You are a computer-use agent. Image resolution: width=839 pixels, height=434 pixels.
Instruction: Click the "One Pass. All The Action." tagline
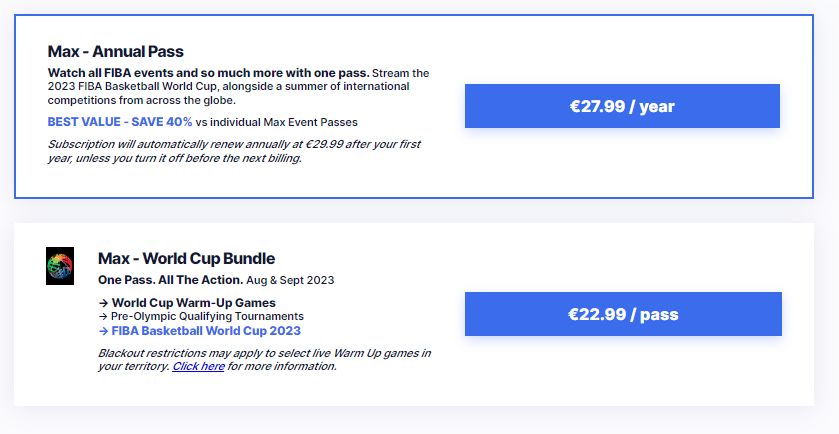point(170,280)
